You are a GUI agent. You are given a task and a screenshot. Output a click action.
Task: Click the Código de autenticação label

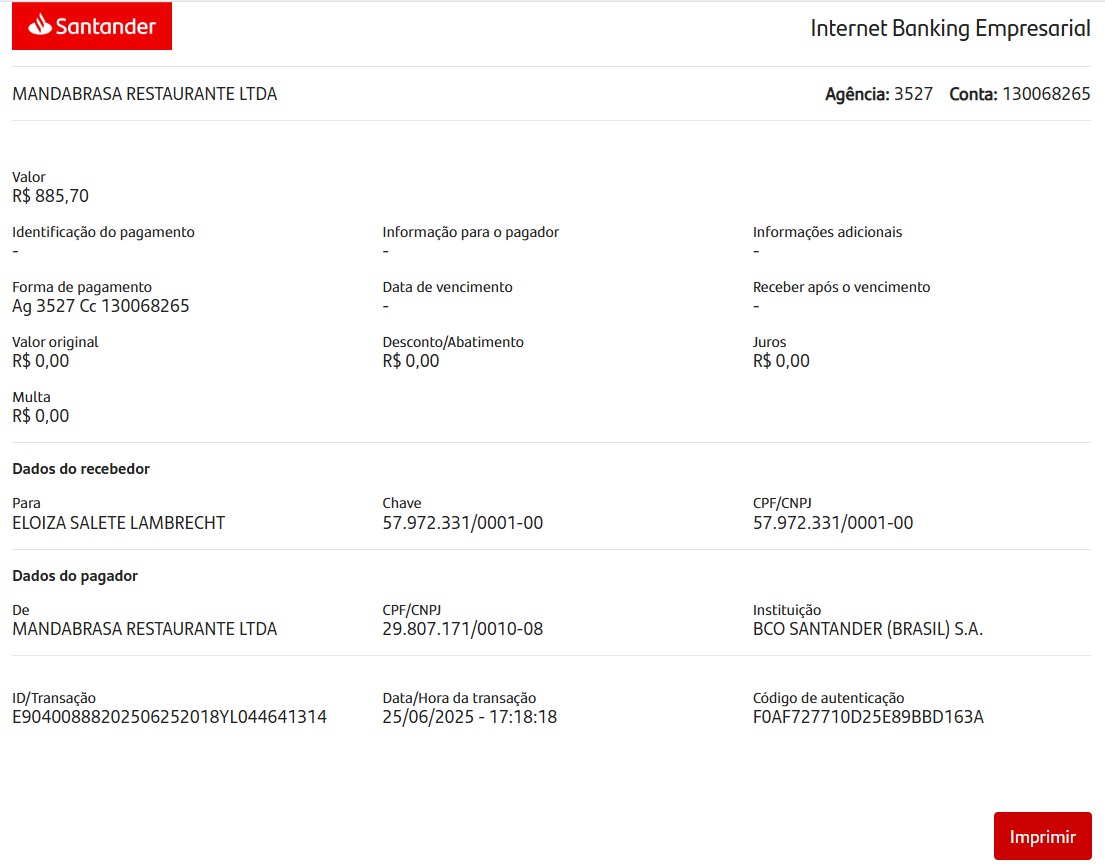click(829, 698)
